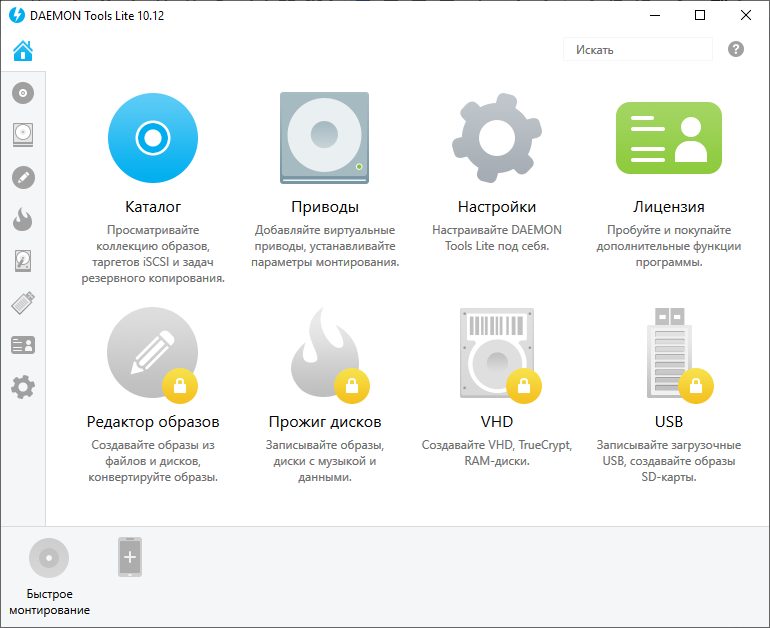Click description starting 'Записывайте образы, диски'
This screenshot has width=770, height=628.
(325, 461)
